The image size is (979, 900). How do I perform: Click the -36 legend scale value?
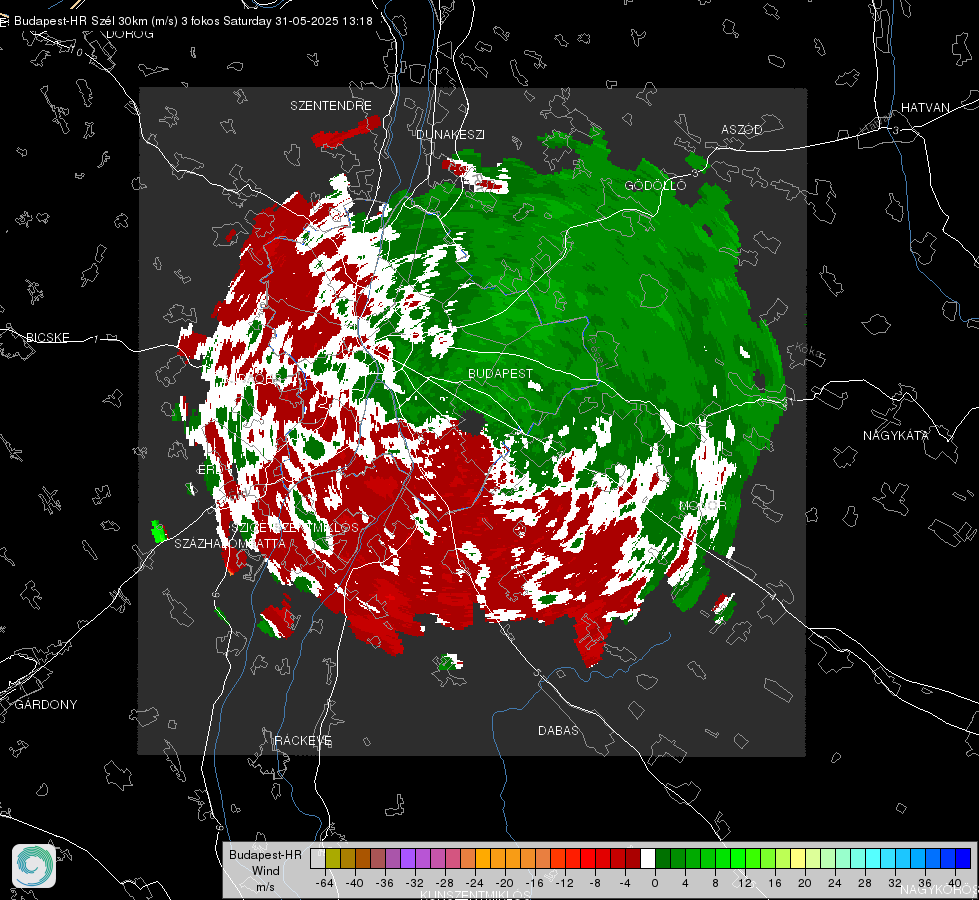(x=385, y=883)
